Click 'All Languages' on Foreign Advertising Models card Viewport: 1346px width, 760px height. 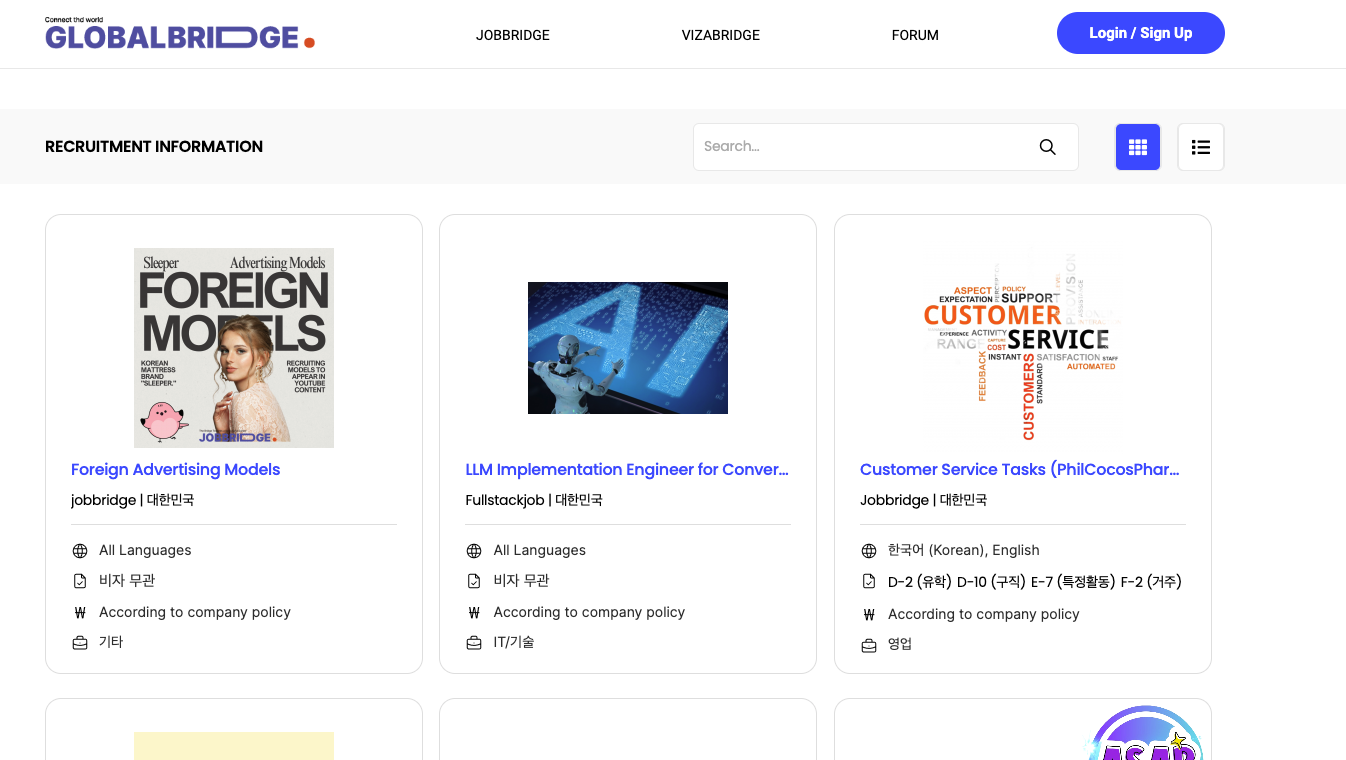click(145, 551)
